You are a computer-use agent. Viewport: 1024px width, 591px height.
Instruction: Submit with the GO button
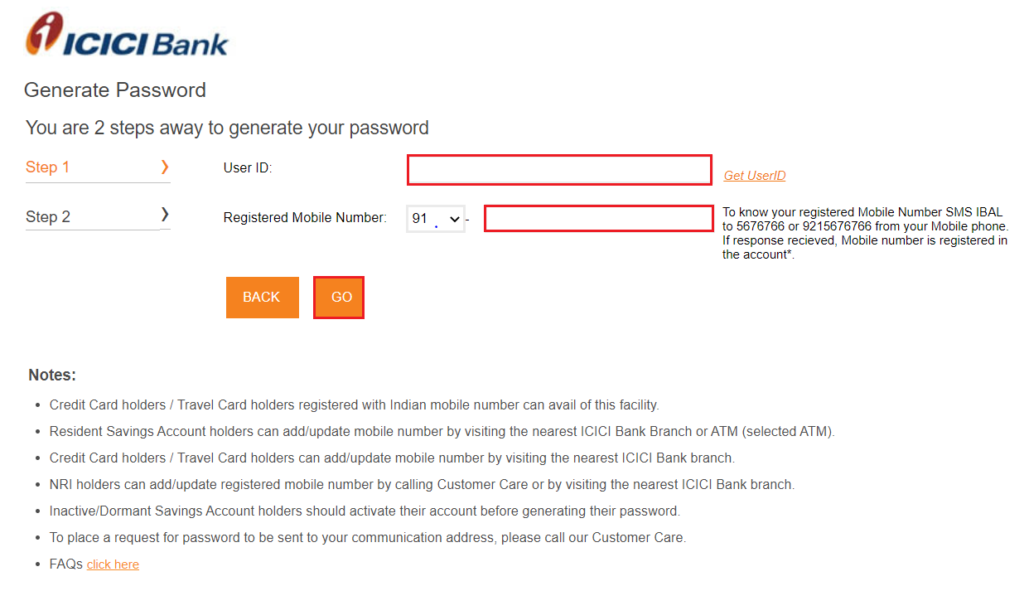pos(339,297)
